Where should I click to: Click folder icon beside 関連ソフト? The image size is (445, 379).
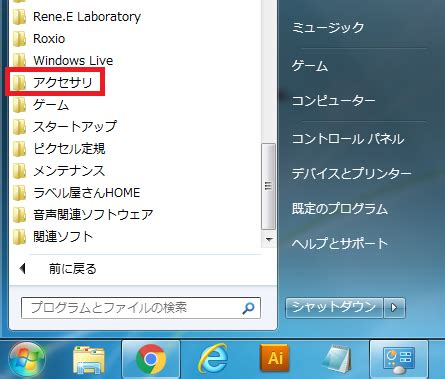click(x=19, y=237)
